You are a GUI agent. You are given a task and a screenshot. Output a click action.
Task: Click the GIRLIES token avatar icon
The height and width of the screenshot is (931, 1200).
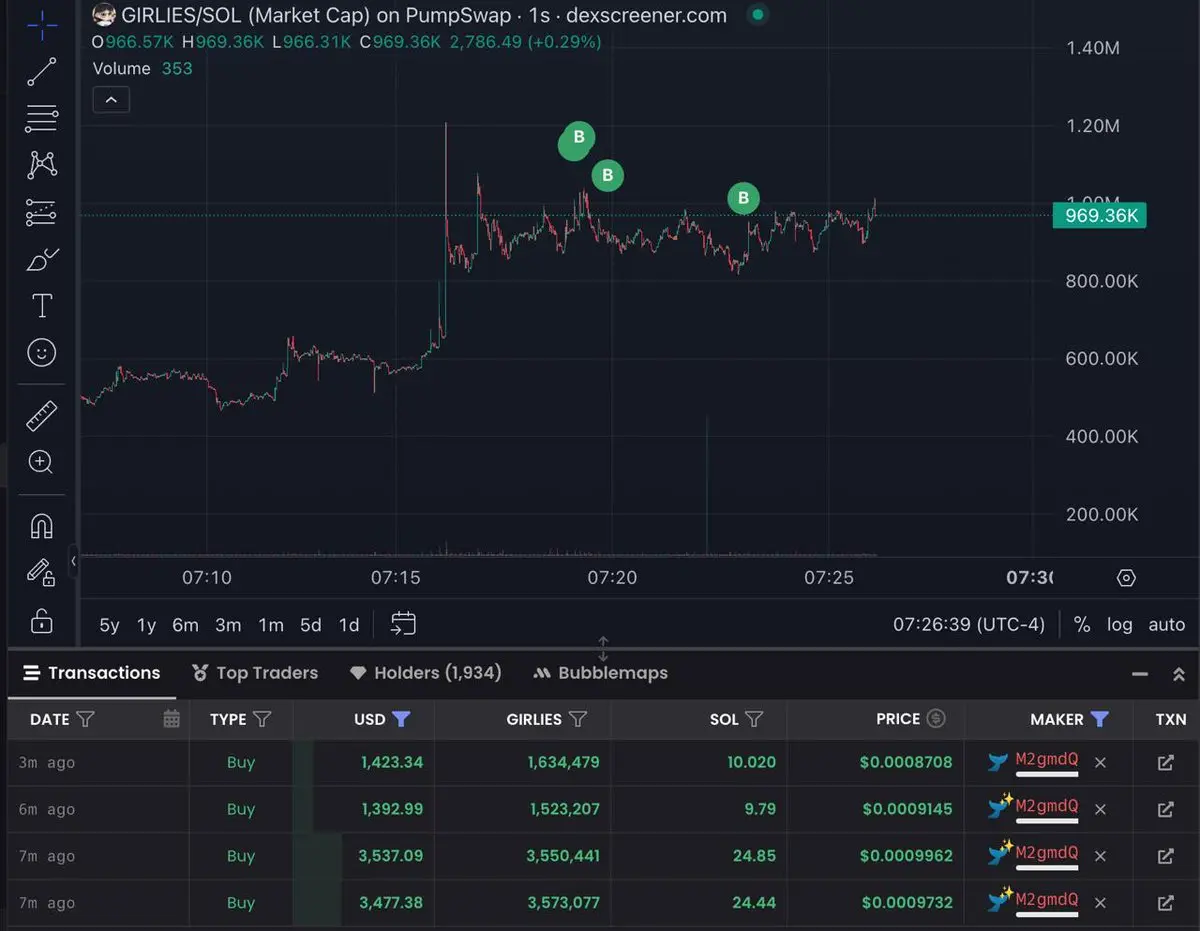(104, 15)
